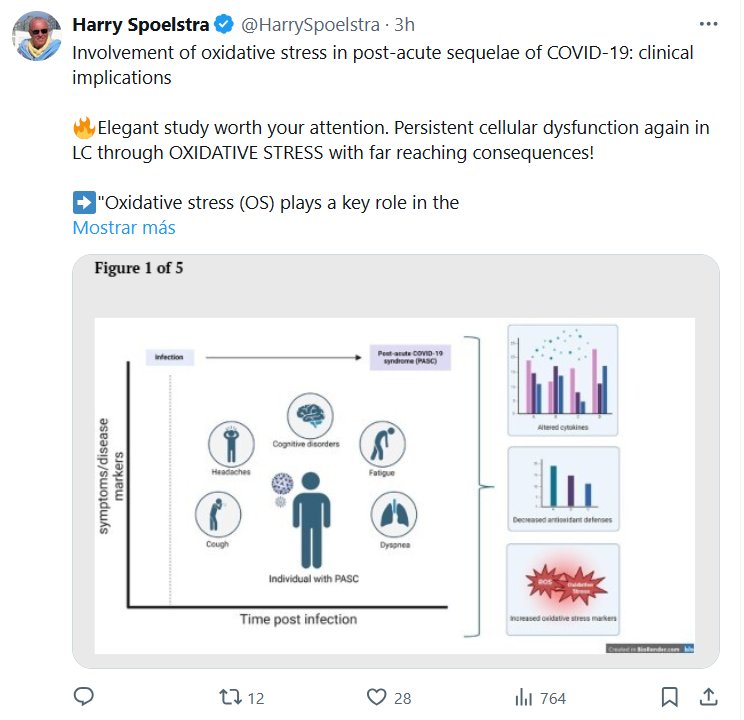The image size is (744, 720).
Task: Click the Cognitive disorders brain icon
Action: point(309,415)
